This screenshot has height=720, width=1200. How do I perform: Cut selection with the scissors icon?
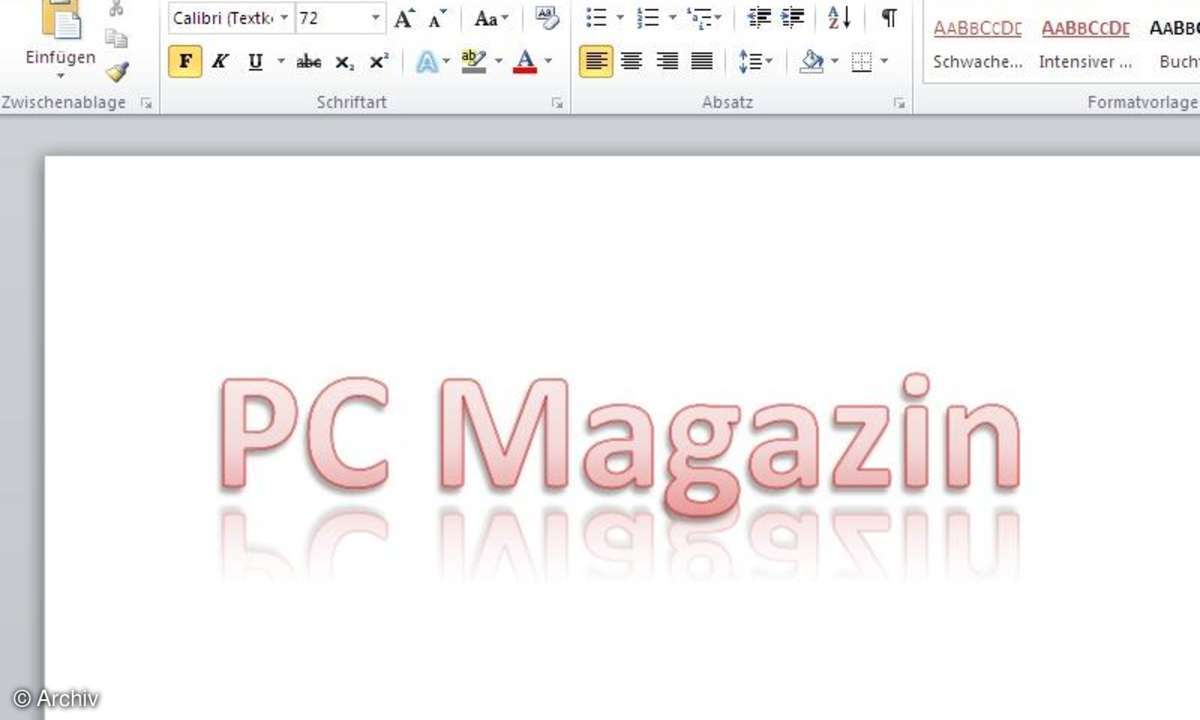117,9
